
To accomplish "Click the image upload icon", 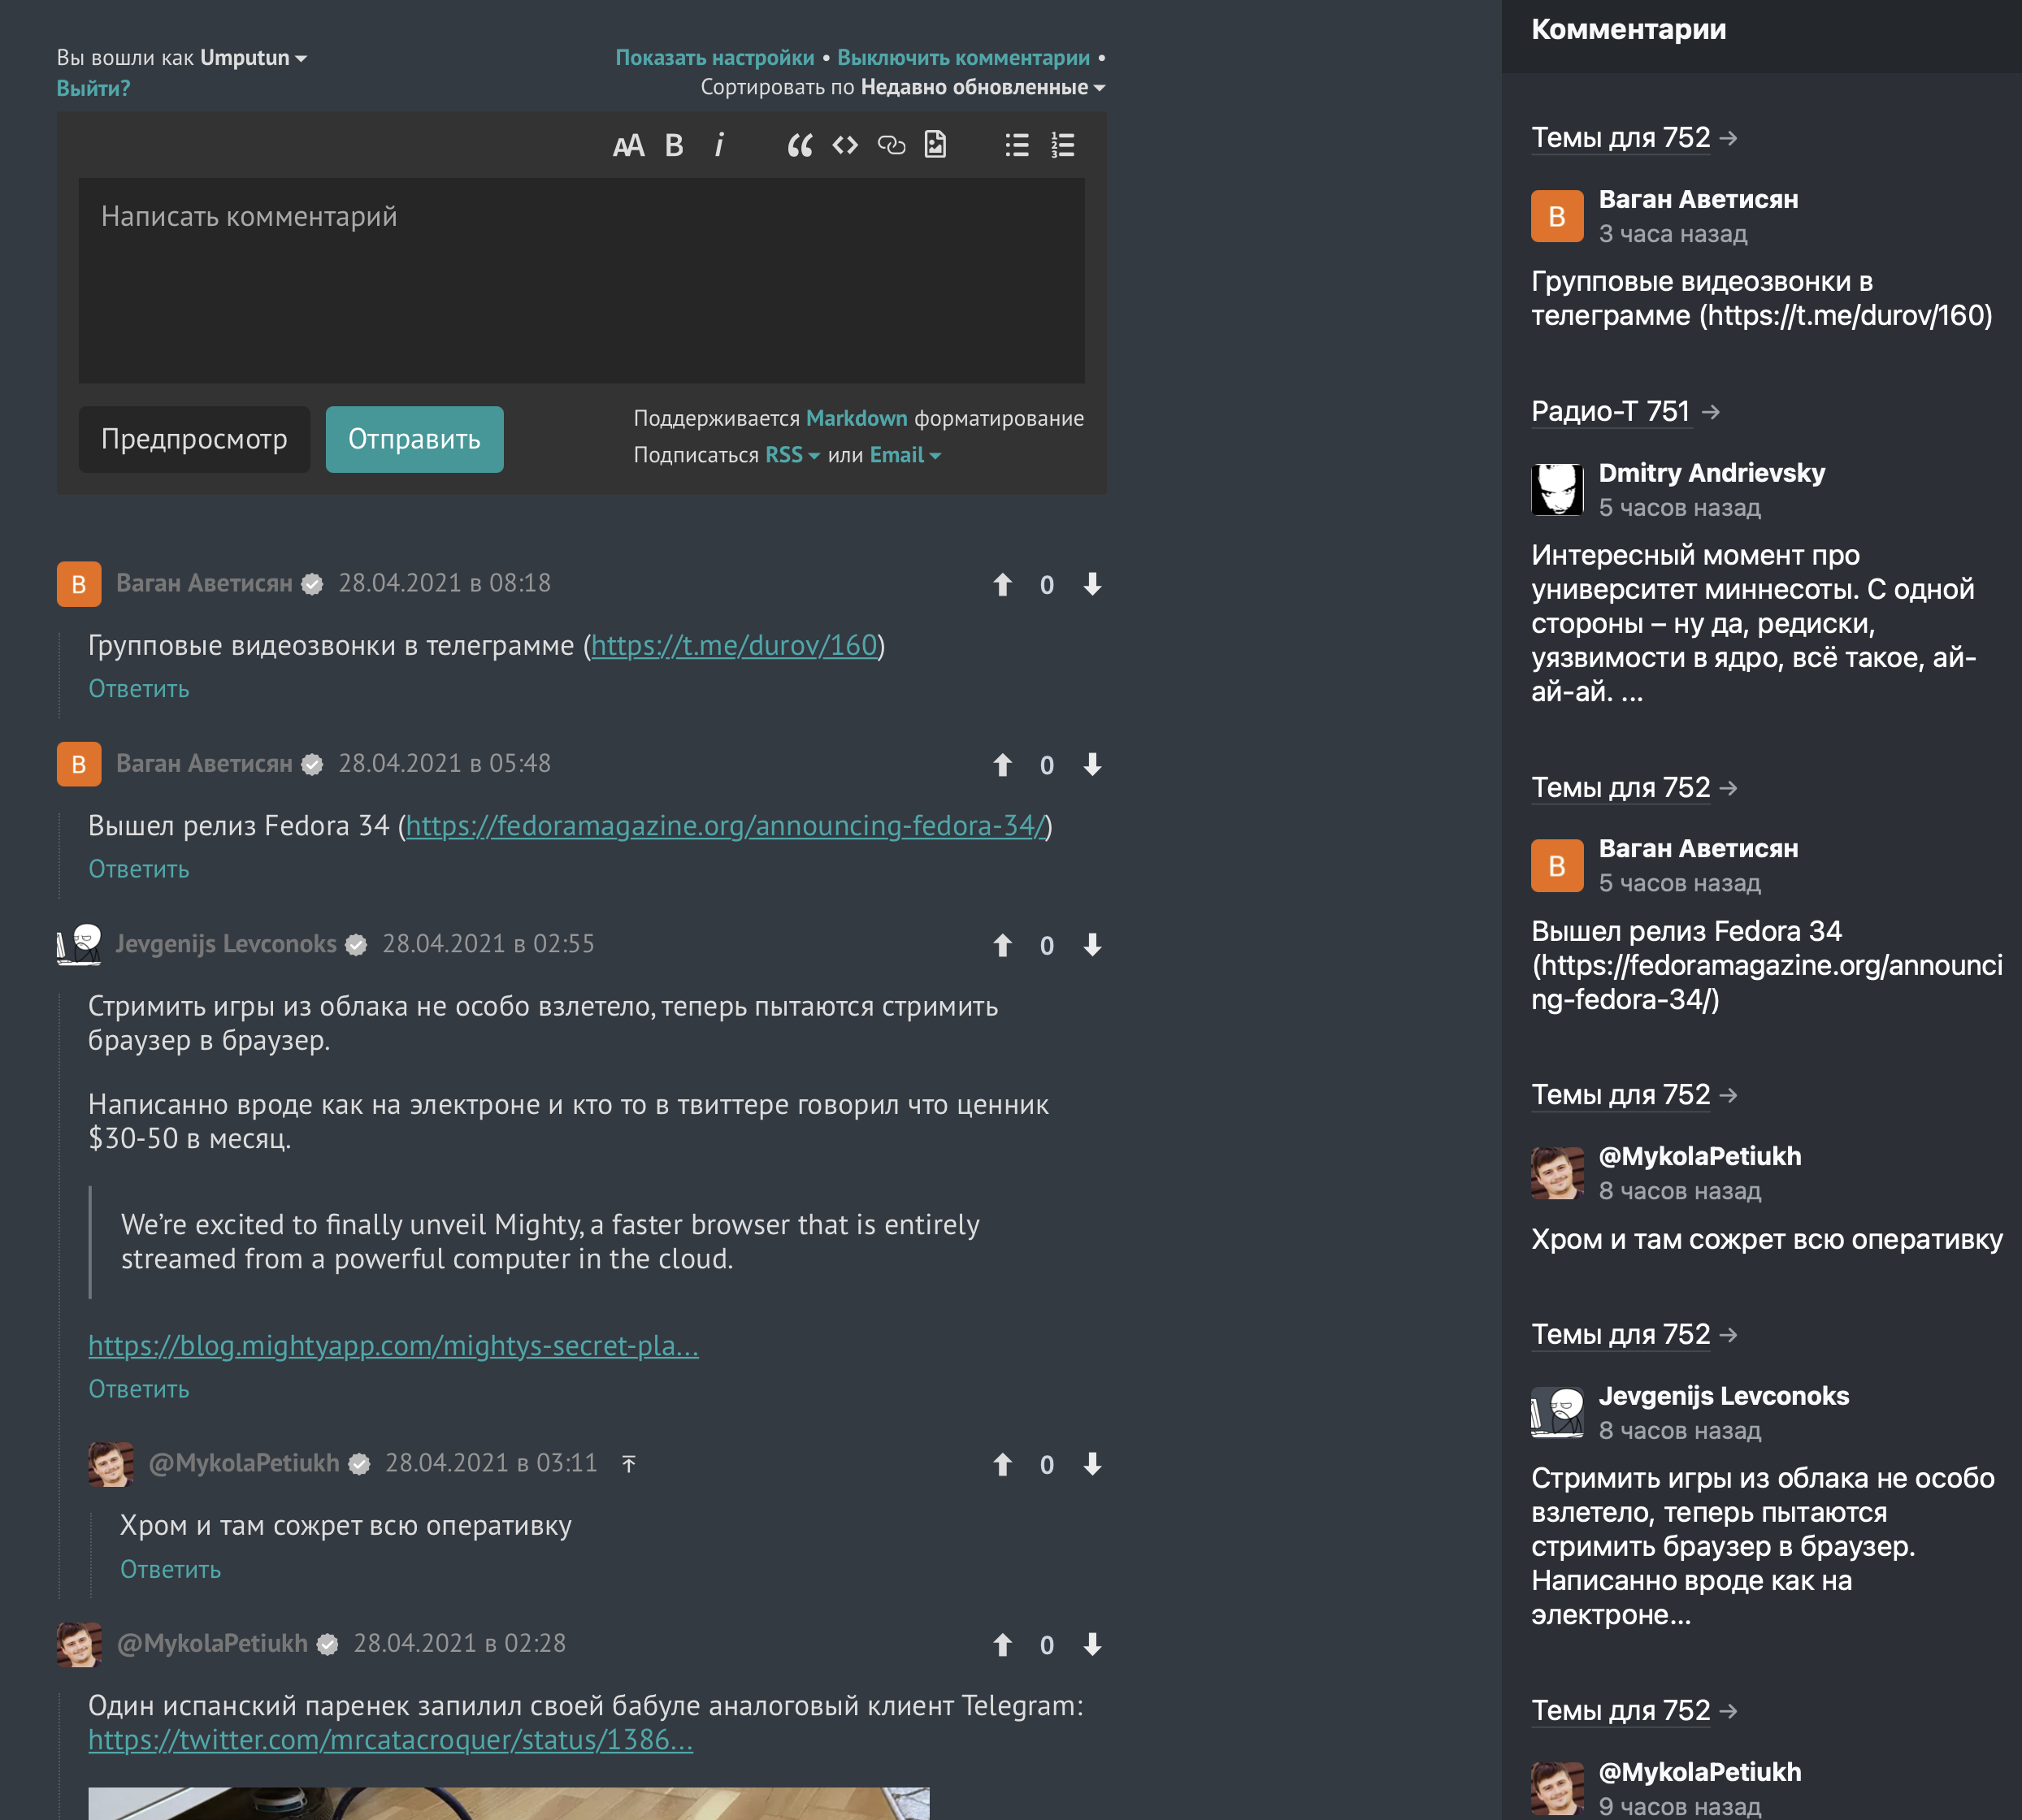I will 935,146.
